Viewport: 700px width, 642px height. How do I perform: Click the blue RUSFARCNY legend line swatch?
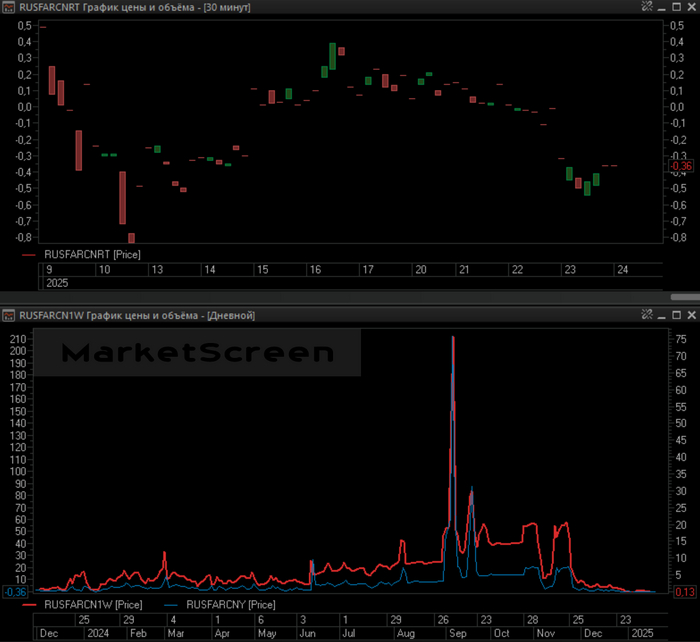pyautogui.click(x=171, y=605)
